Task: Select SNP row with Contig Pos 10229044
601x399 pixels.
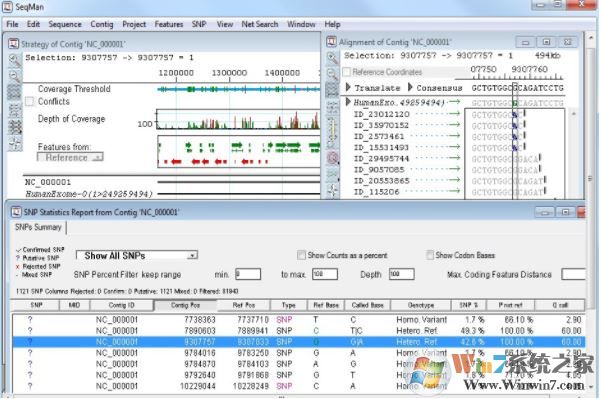Action: tap(299, 386)
